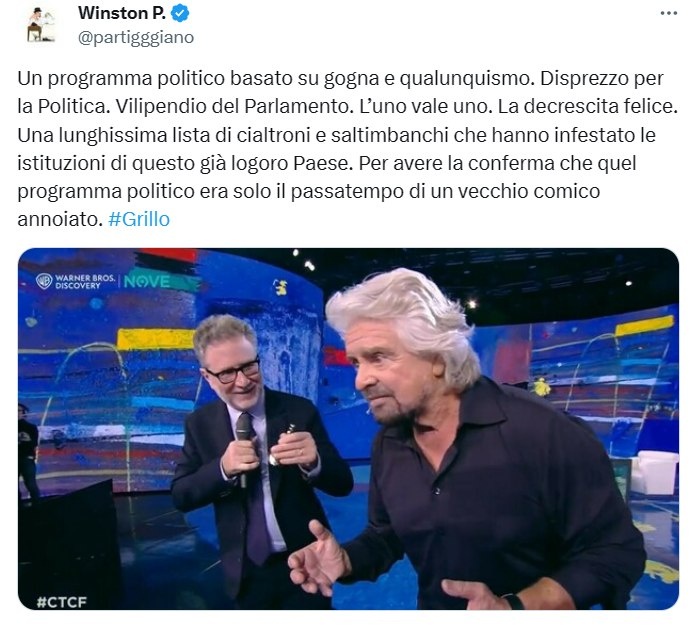This screenshot has width=691, height=627.
Task: Click the NOVE channel logo in photo
Action: point(147,281)
